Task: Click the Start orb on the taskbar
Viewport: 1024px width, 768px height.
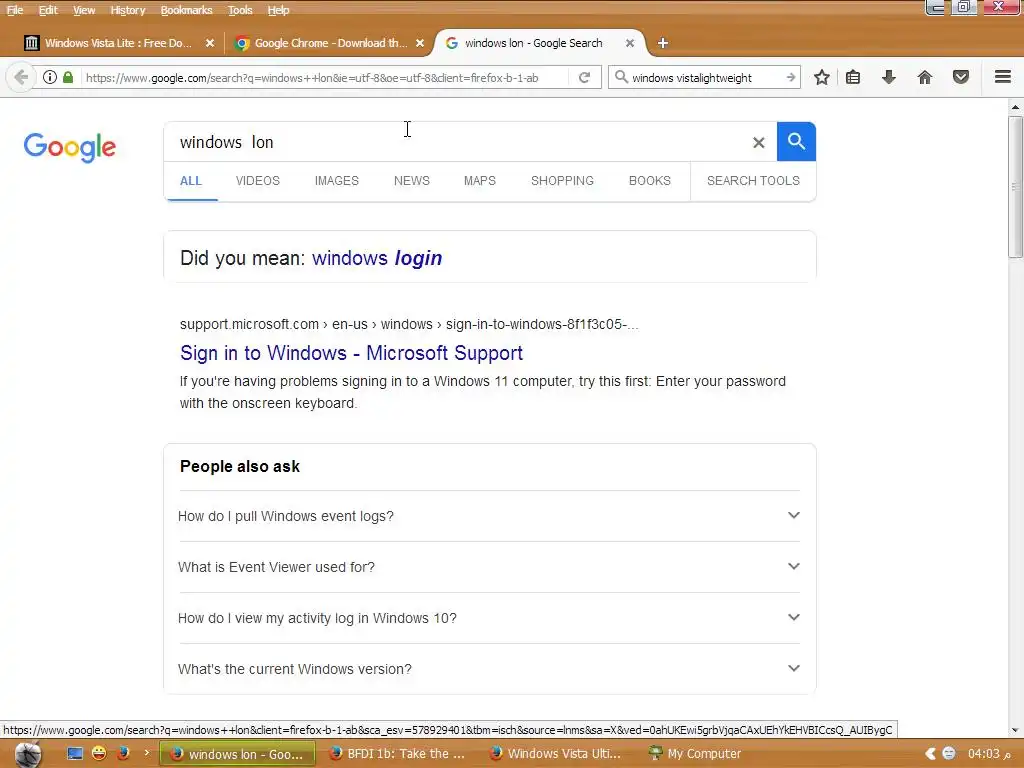Action: pyautogui.click(x=28, y=754)
